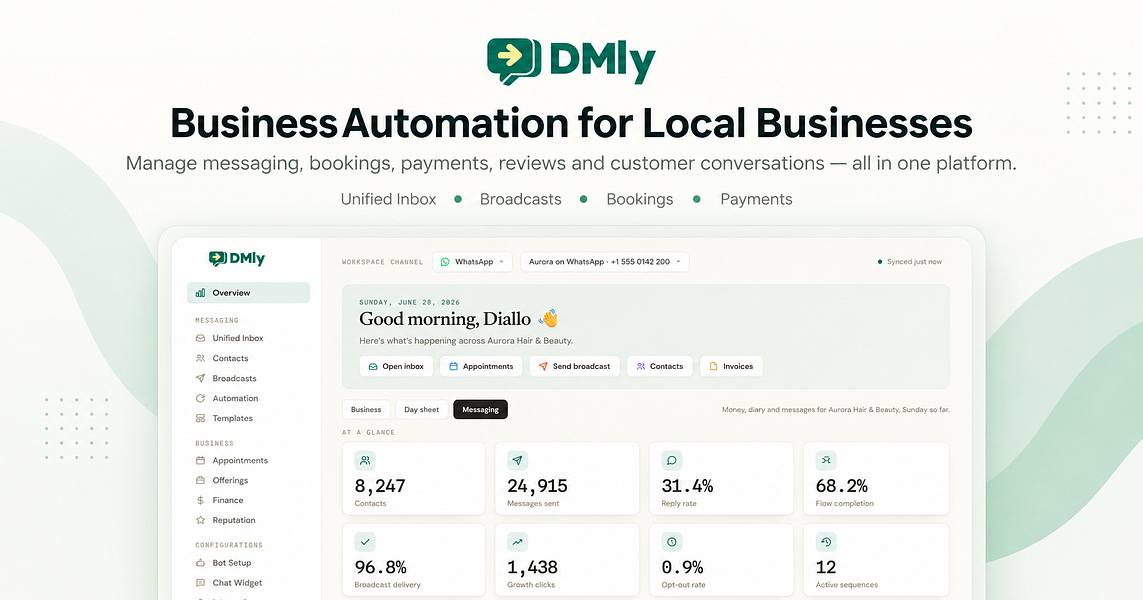
Task: Click the Synced just now status
Action: 910,262
